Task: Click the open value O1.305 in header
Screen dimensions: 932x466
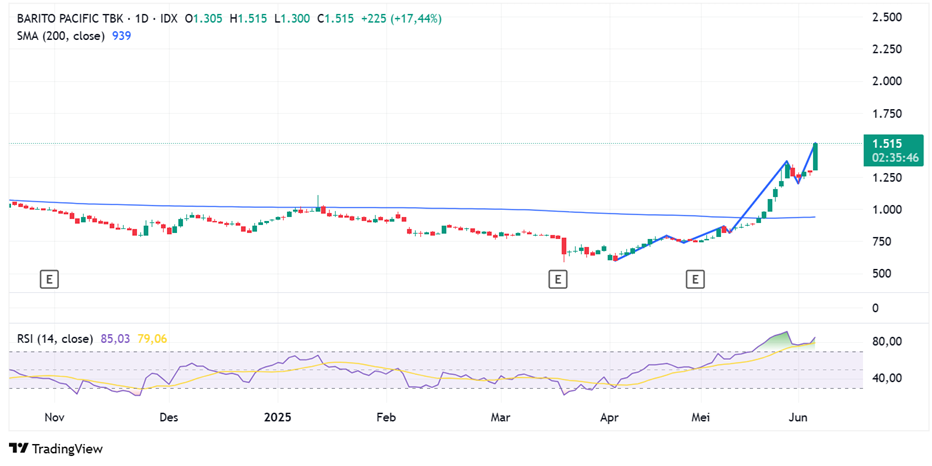Action: [x=204, y=19]
